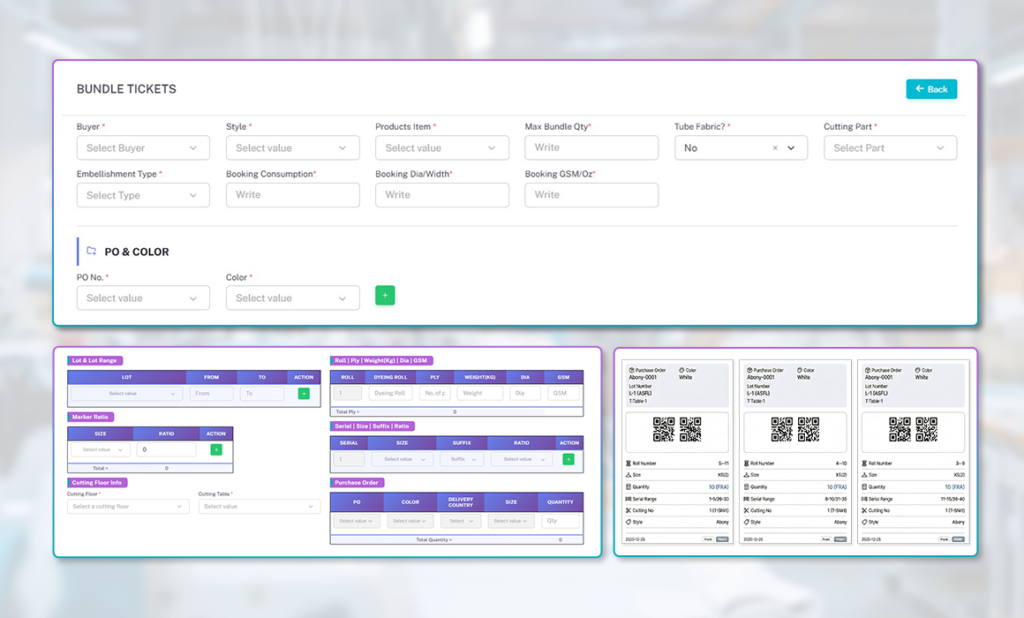Add a Marker Ratio row with plus icon
Viewport: 1024px width, 618px height.
click(x=216, y=449)
